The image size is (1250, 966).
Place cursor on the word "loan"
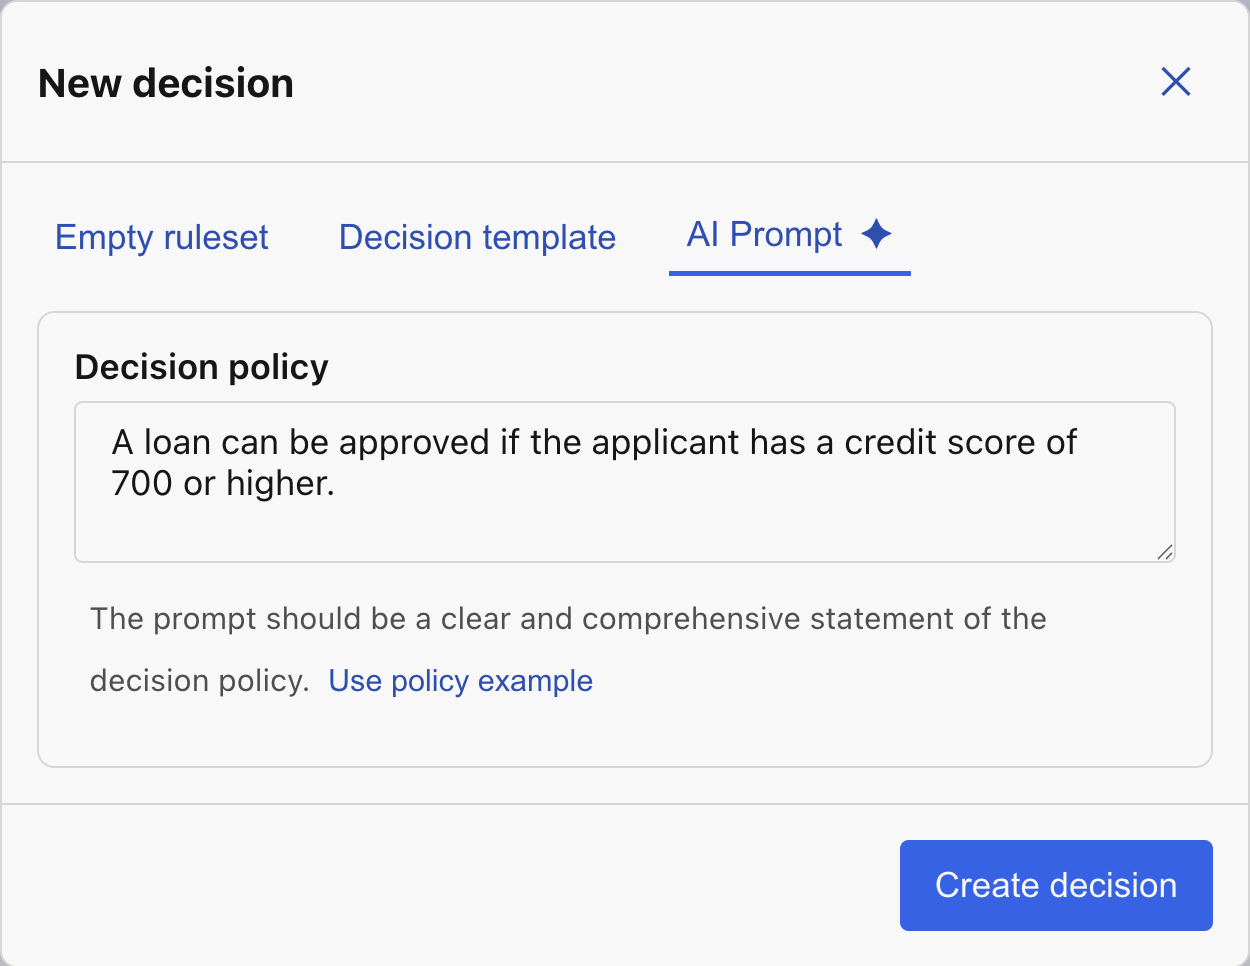click(177, 443)
